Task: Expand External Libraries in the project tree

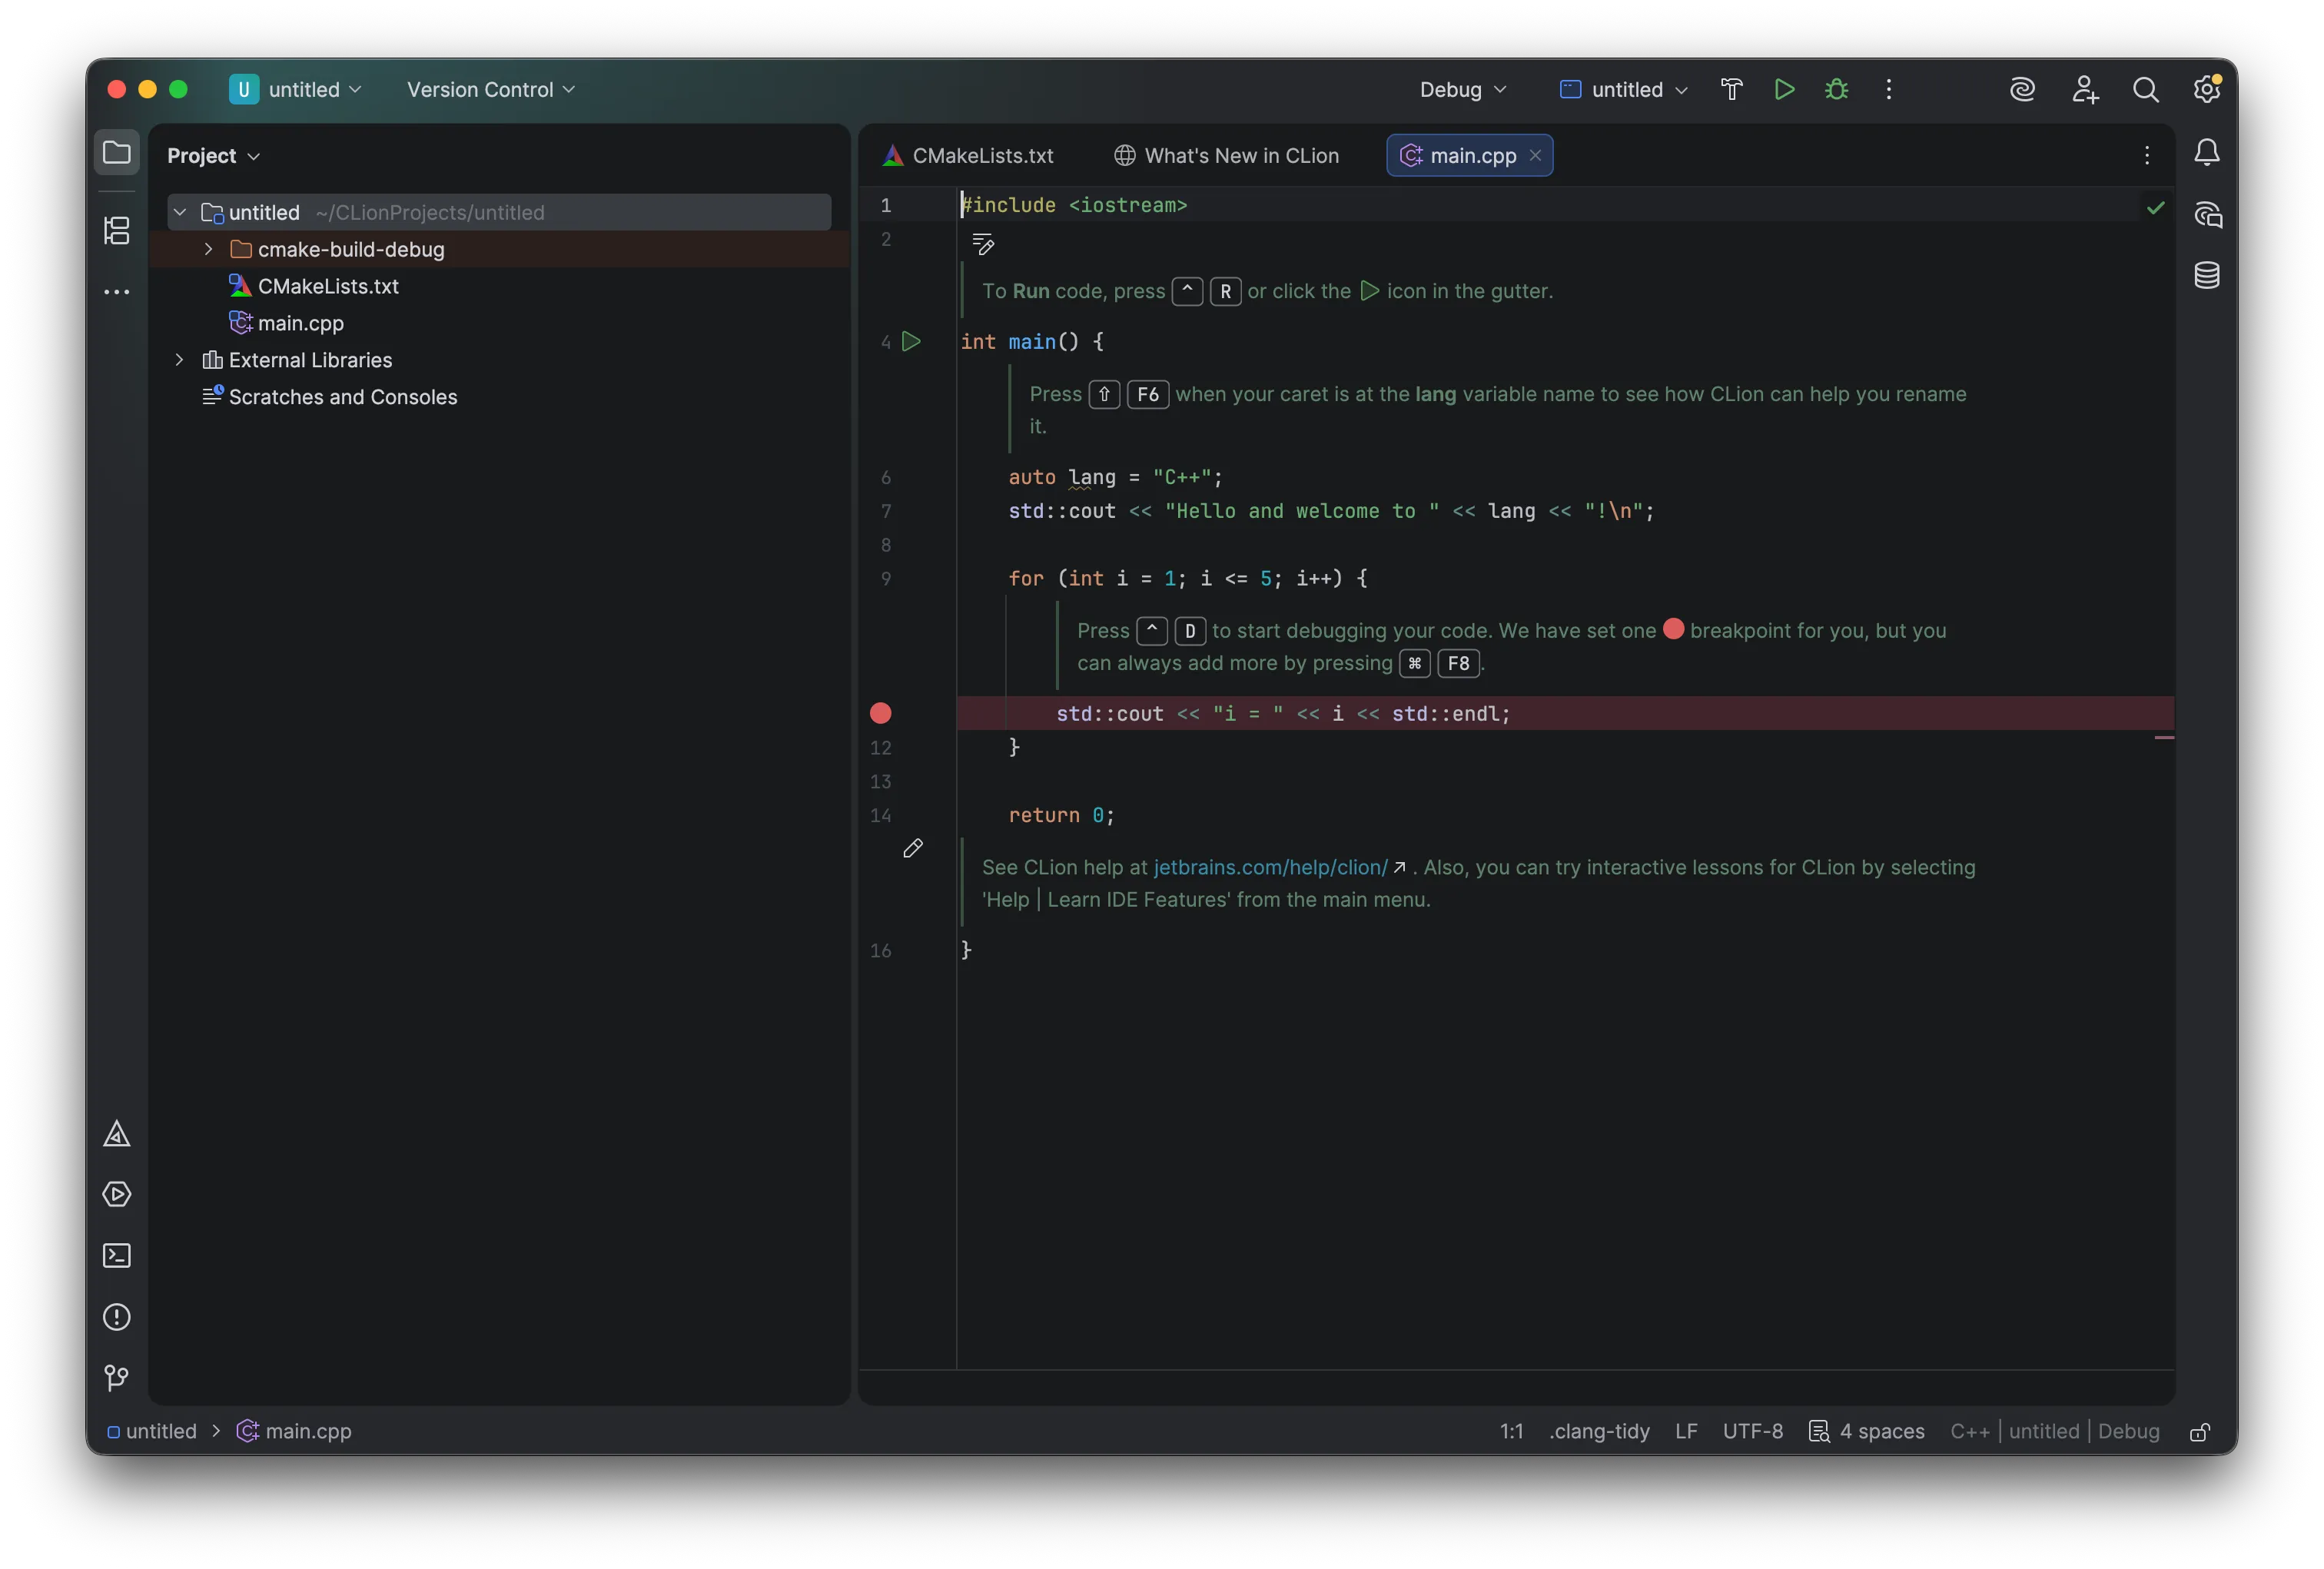Action: pyautogui.click(x=178, y=360)
